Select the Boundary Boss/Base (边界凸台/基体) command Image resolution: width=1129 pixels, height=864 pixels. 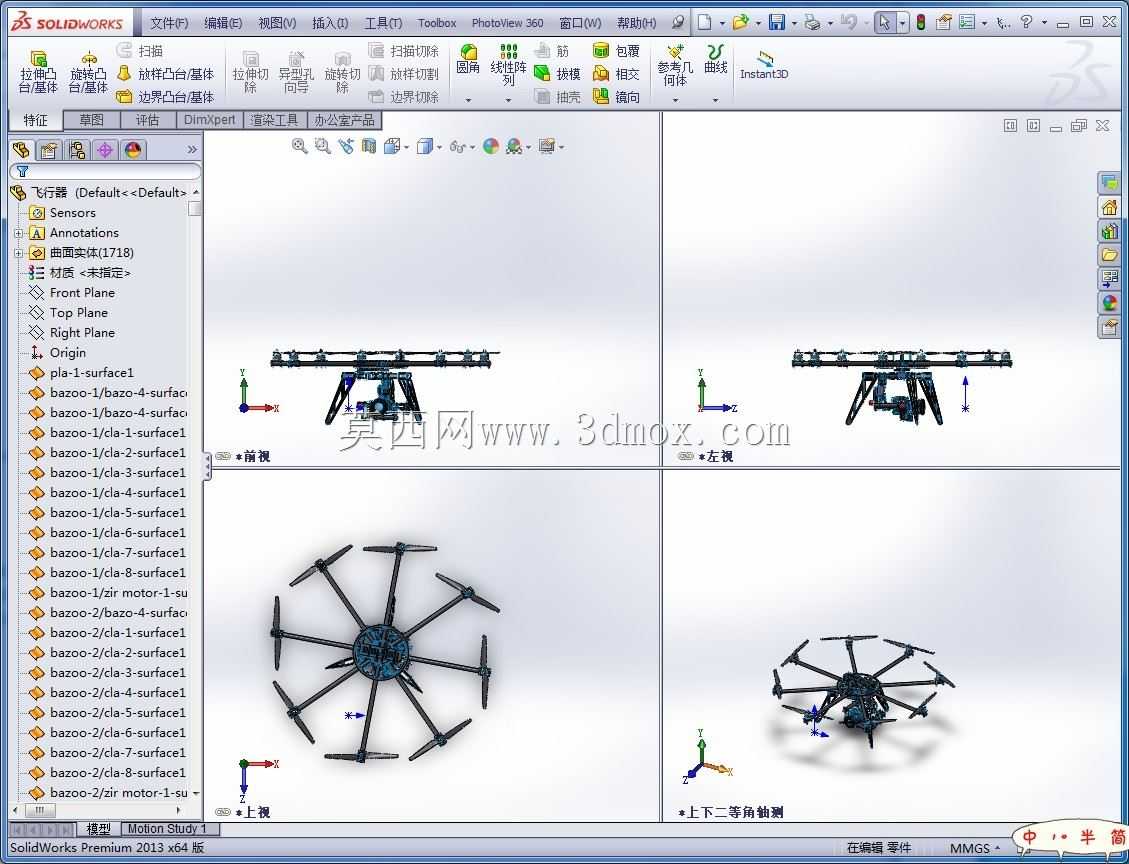[x=166, y=96]
